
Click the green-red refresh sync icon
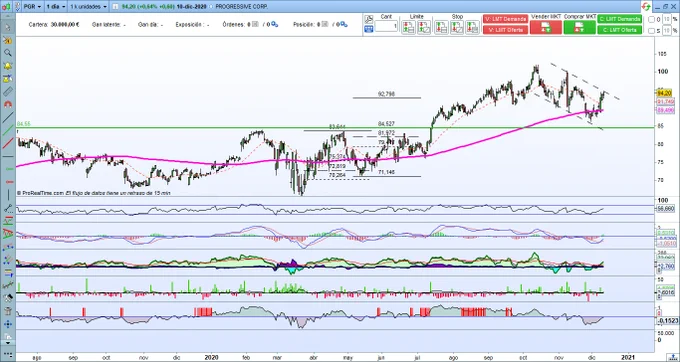pyautogui.click(x=646, y=7)
